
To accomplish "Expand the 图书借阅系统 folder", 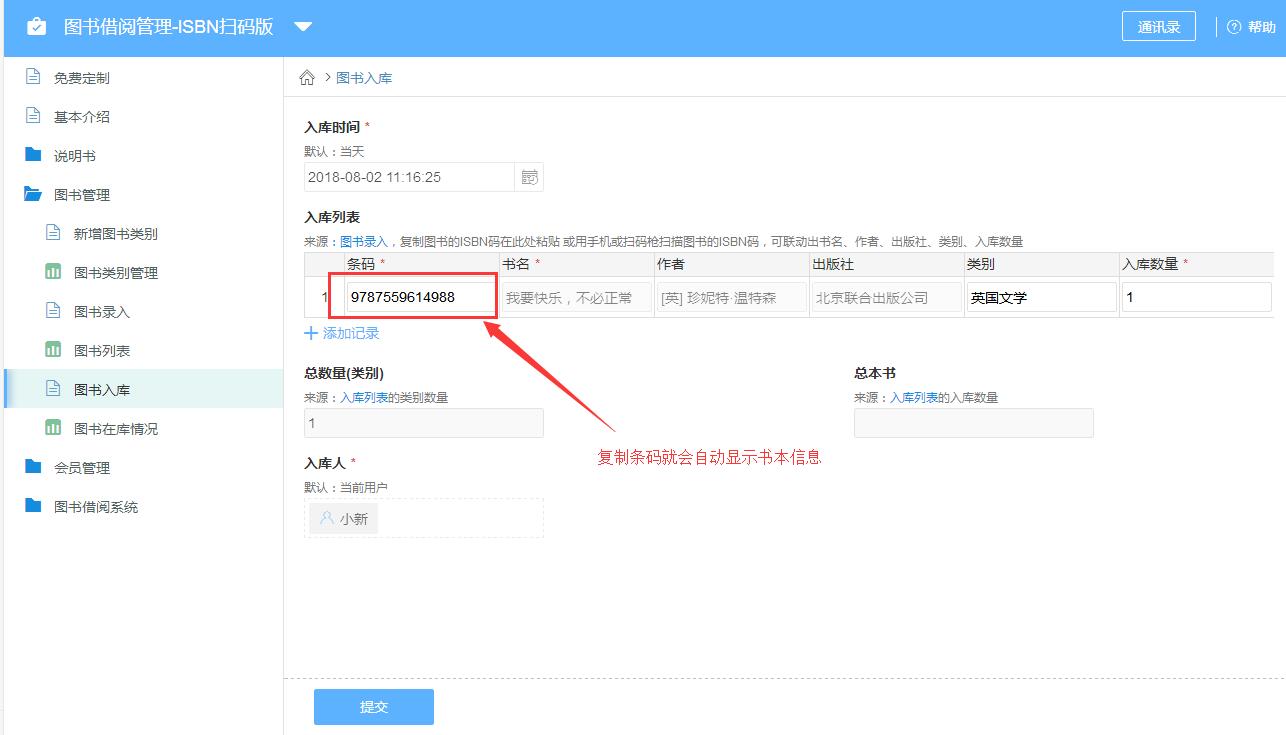I will [96, 507].
